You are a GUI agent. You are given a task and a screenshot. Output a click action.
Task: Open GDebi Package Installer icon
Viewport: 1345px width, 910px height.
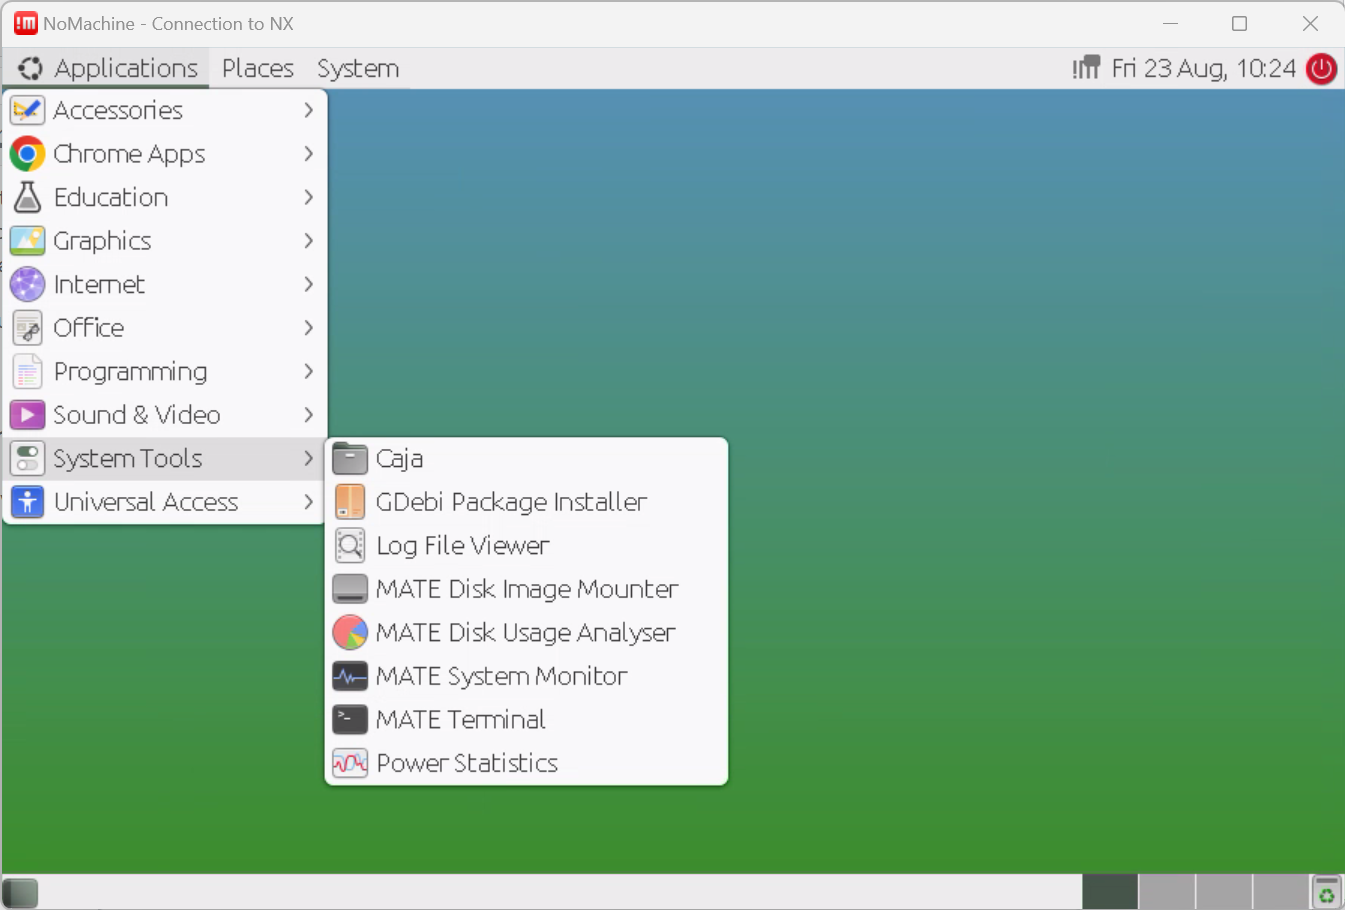tap(350, 502)
